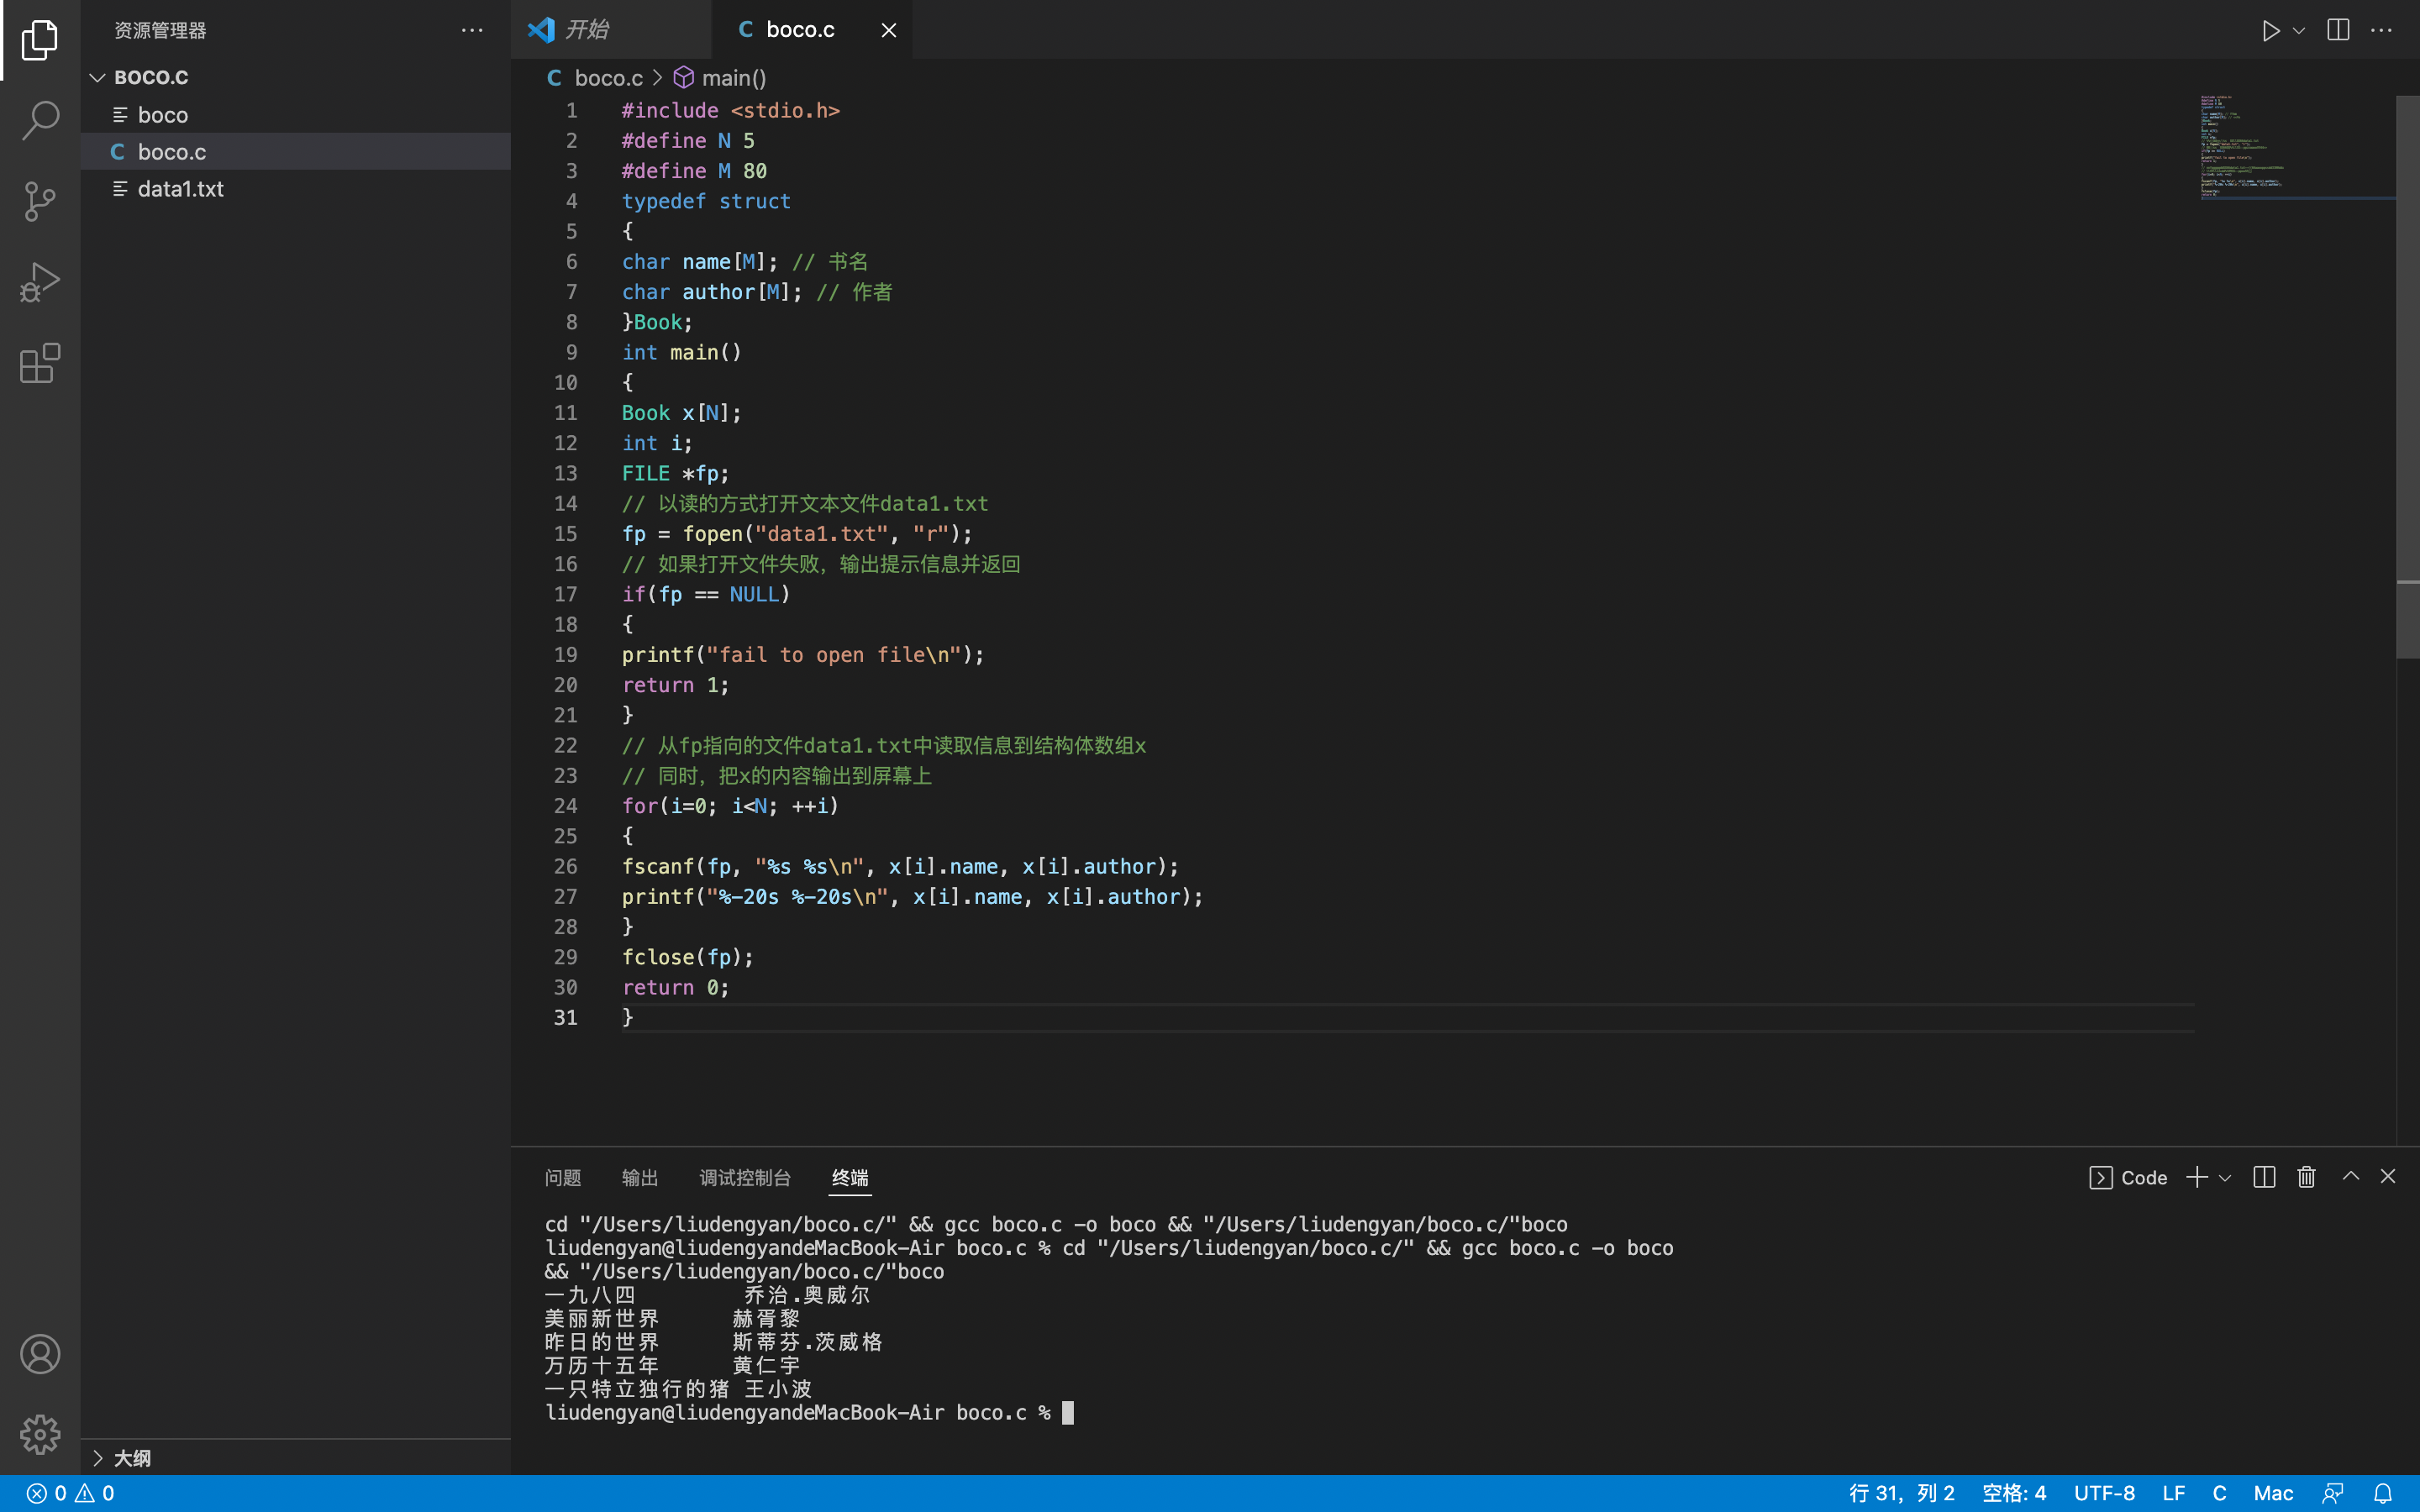2420x1512 pixels.
Task: Maximize the terminal panel size
Action: tap(2351, 1177)
